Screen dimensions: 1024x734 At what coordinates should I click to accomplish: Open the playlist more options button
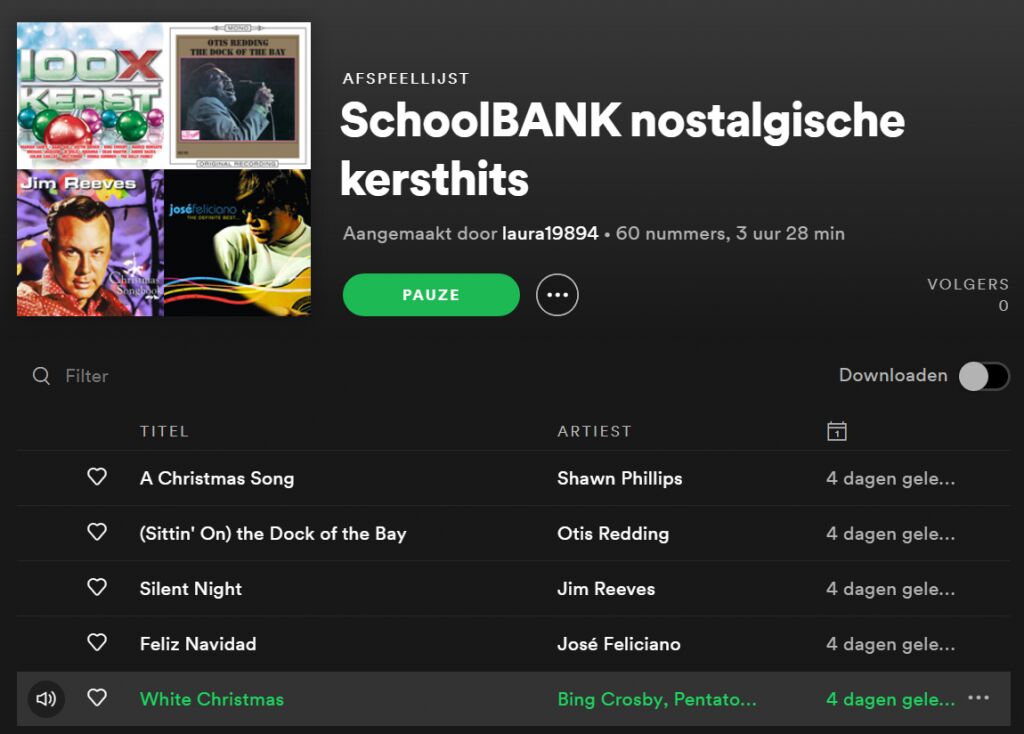tap(557, 295)
